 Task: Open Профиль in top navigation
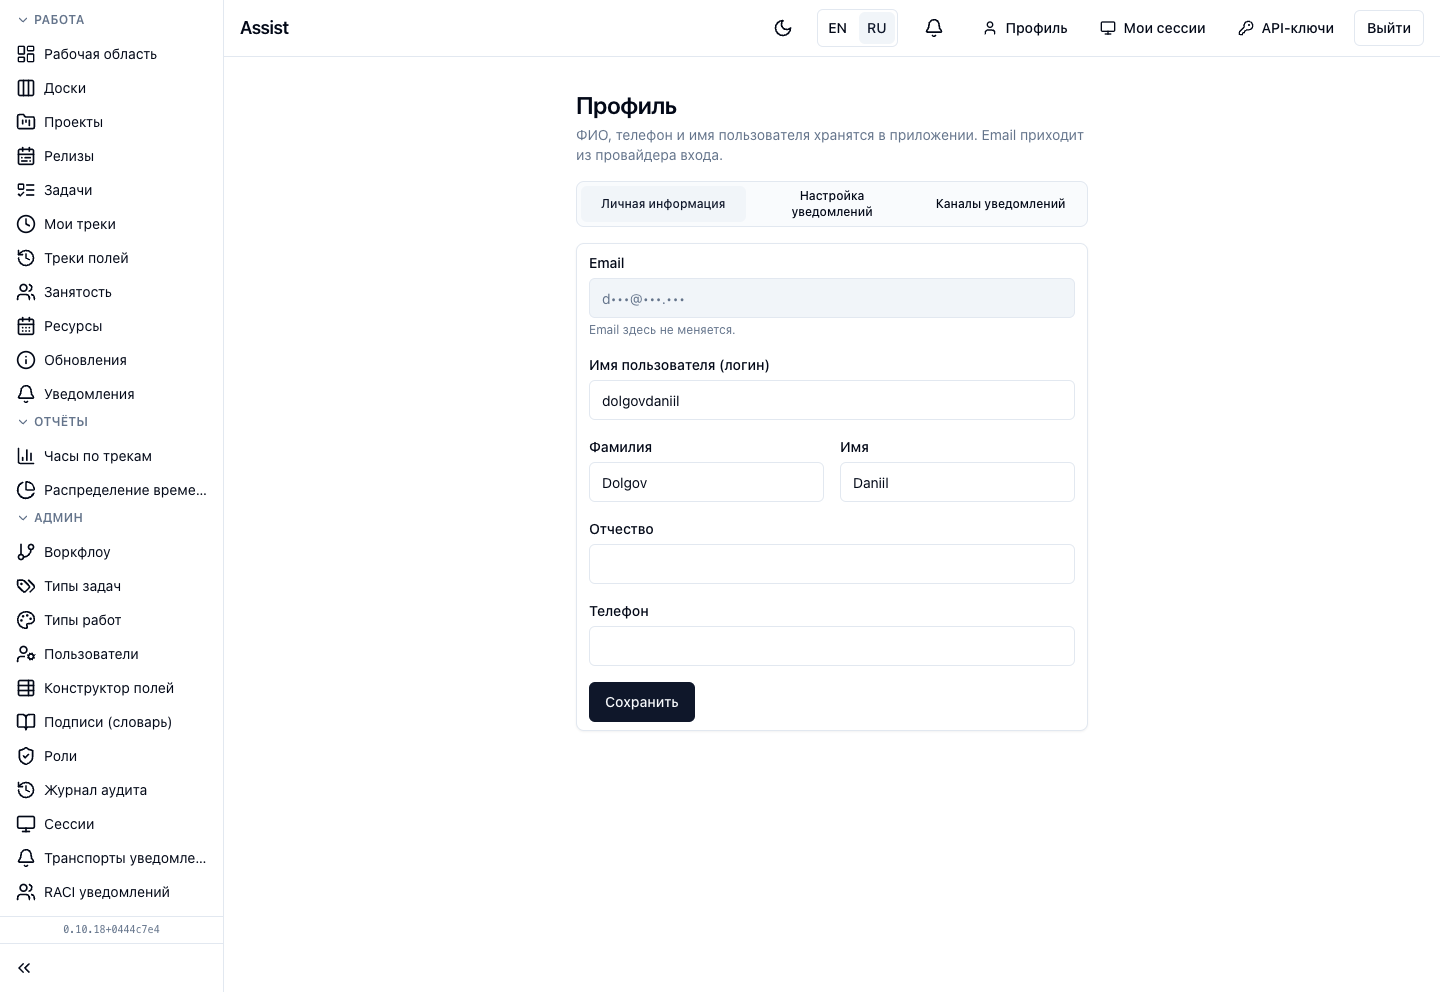(1025, 28)
